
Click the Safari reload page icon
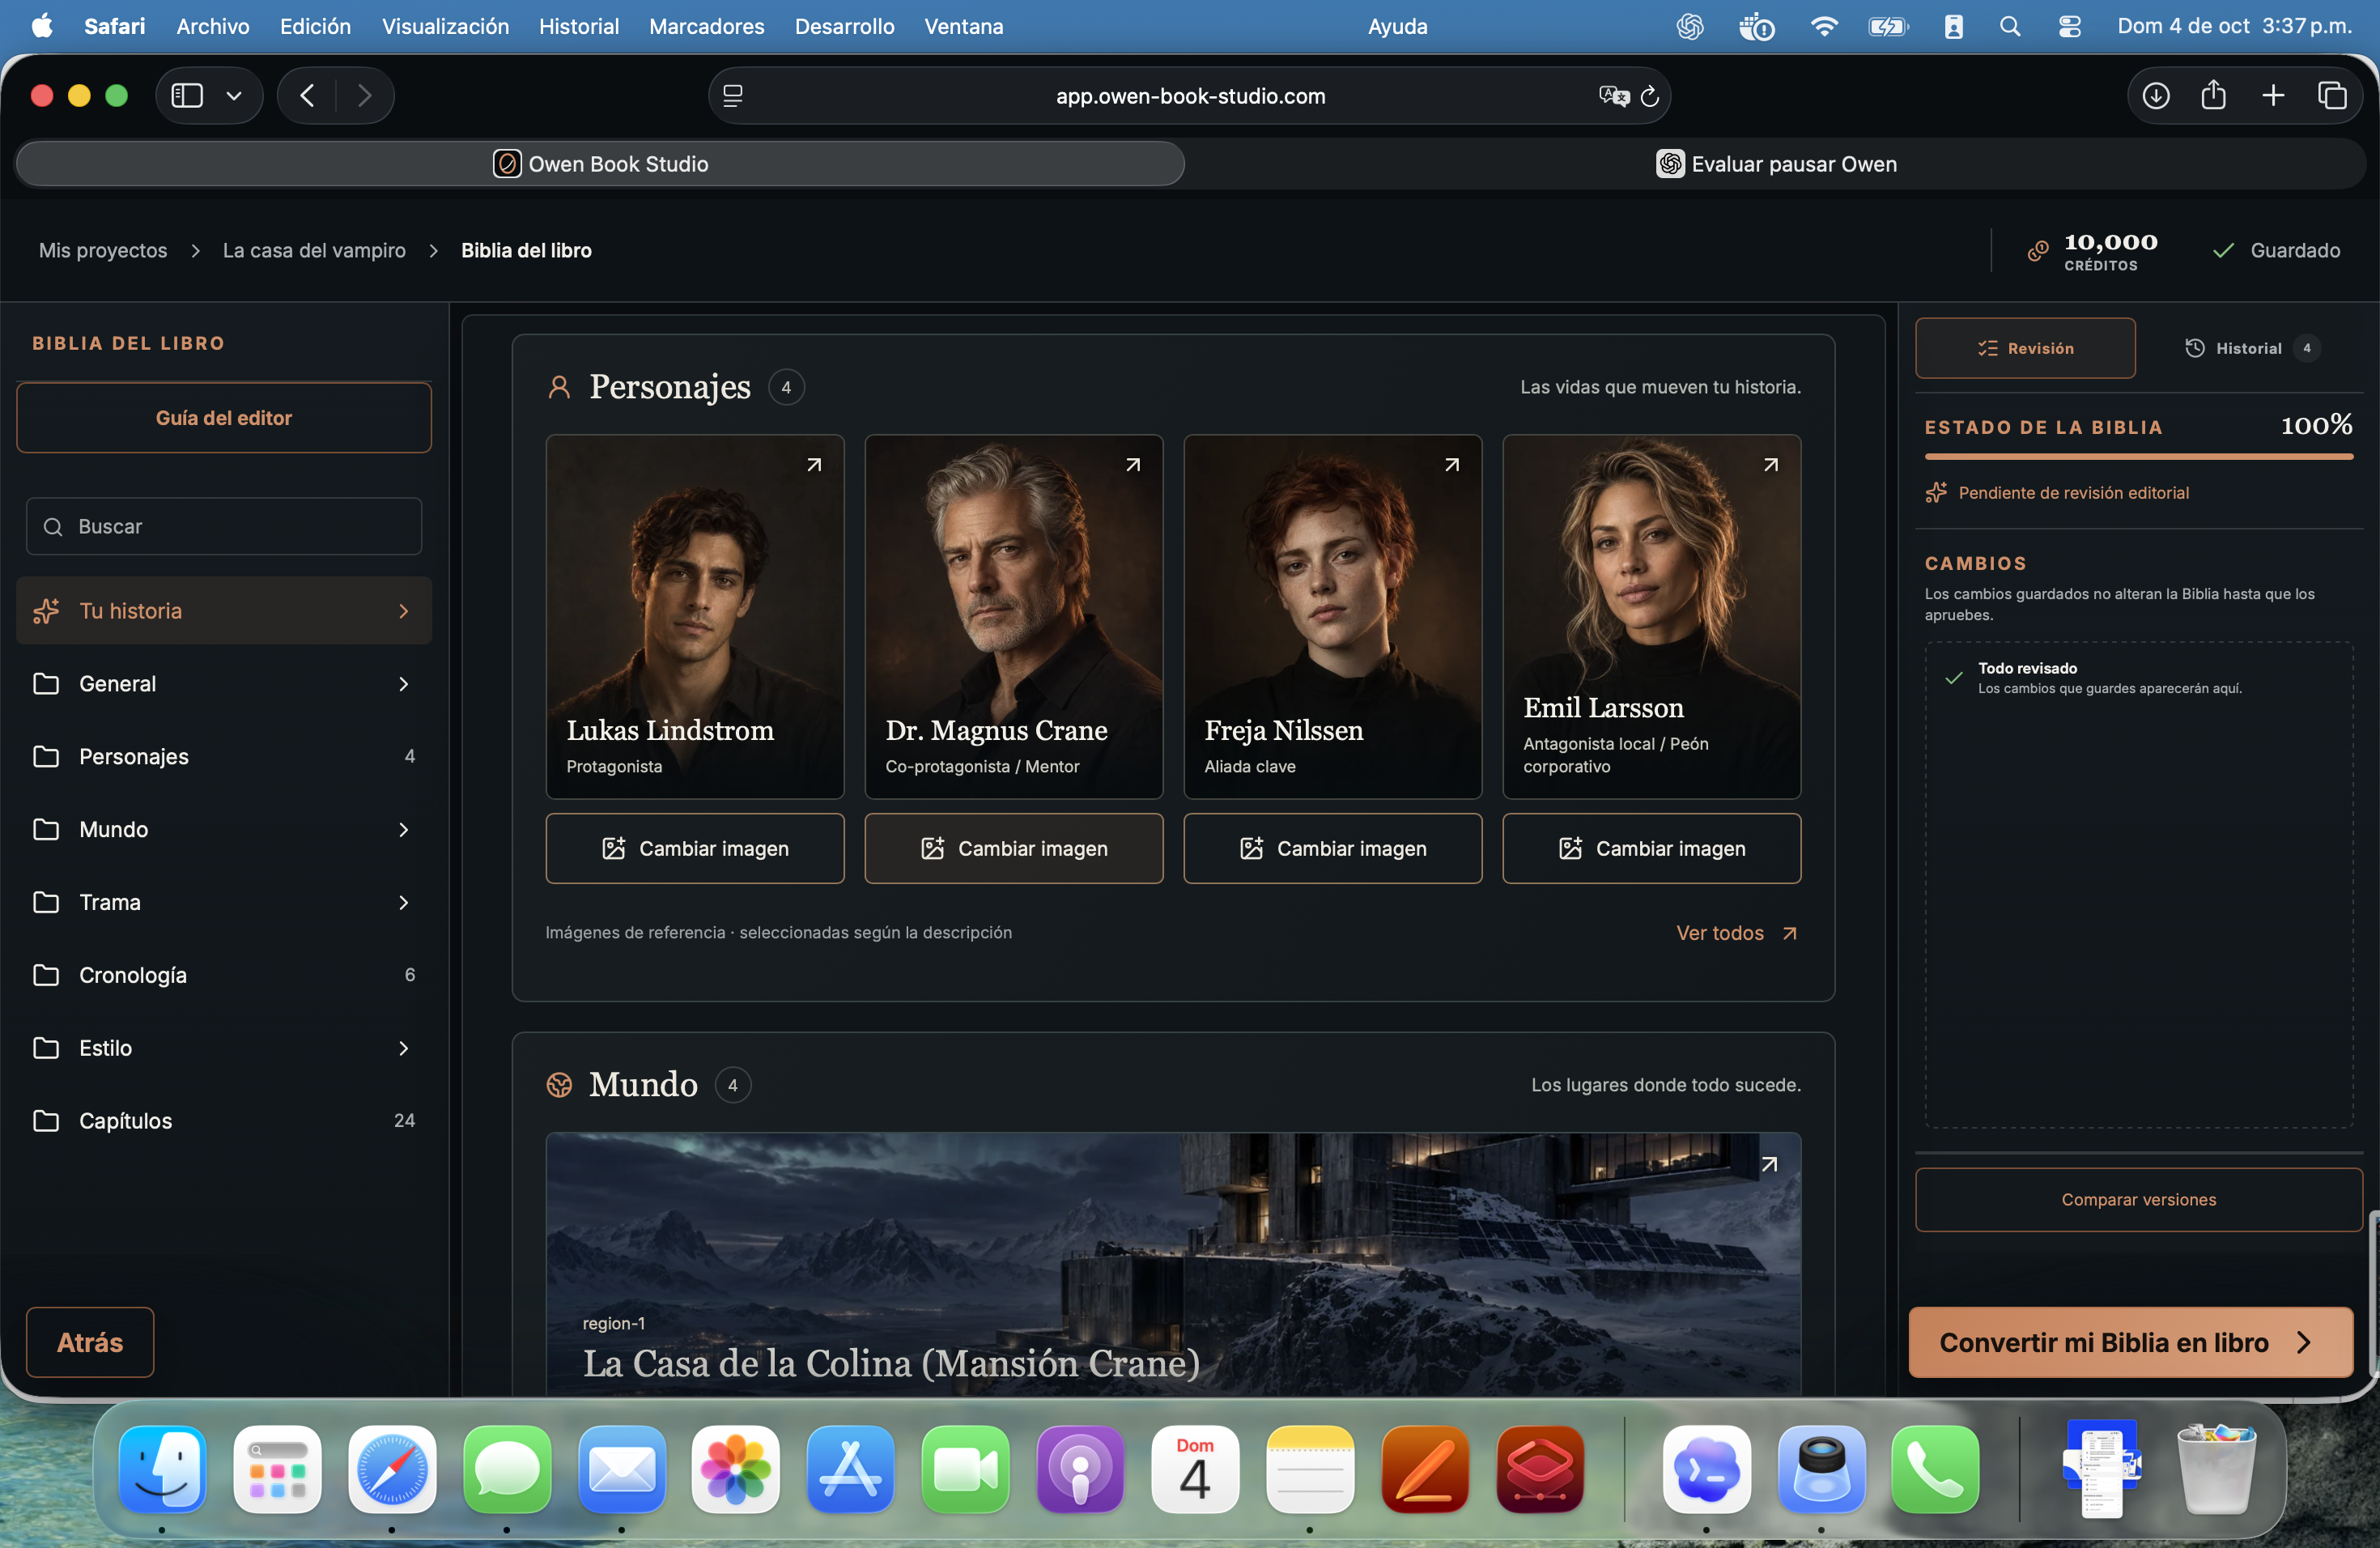pyautogui.click(x=1650, y=96)
